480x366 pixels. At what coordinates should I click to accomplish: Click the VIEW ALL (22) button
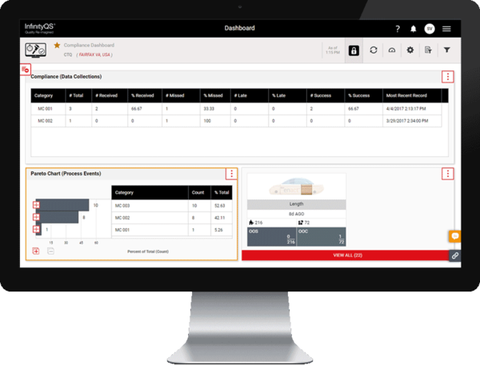pos(347,255)
